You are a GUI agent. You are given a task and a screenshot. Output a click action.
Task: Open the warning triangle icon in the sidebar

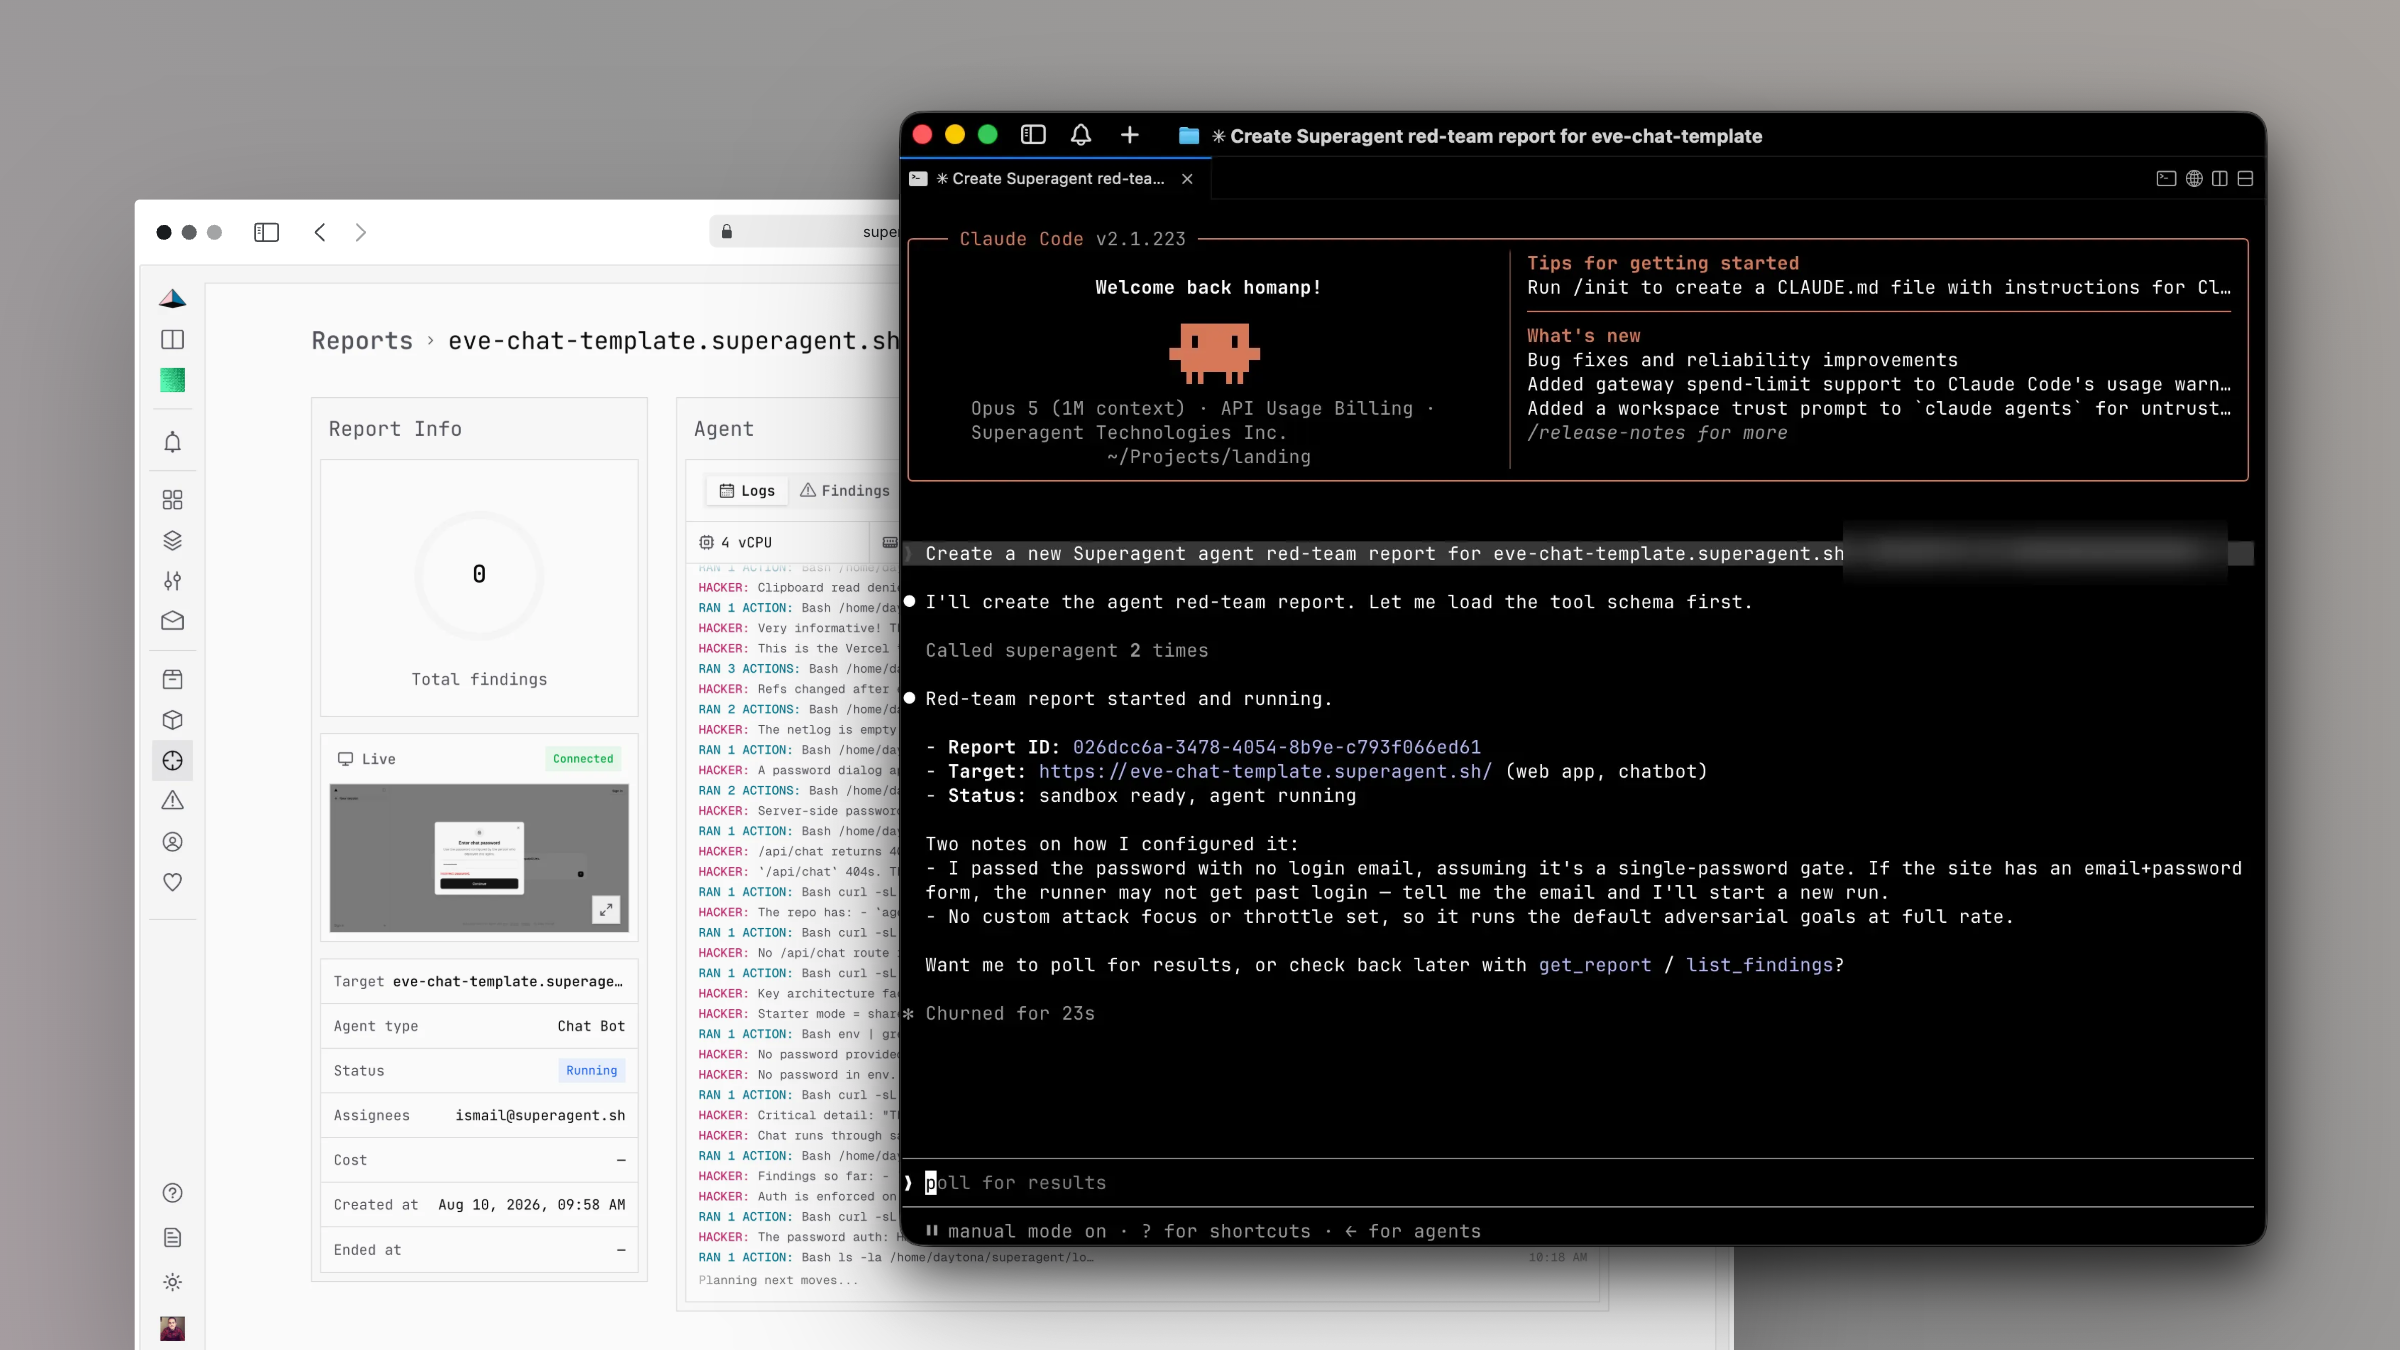coord(172,801)
